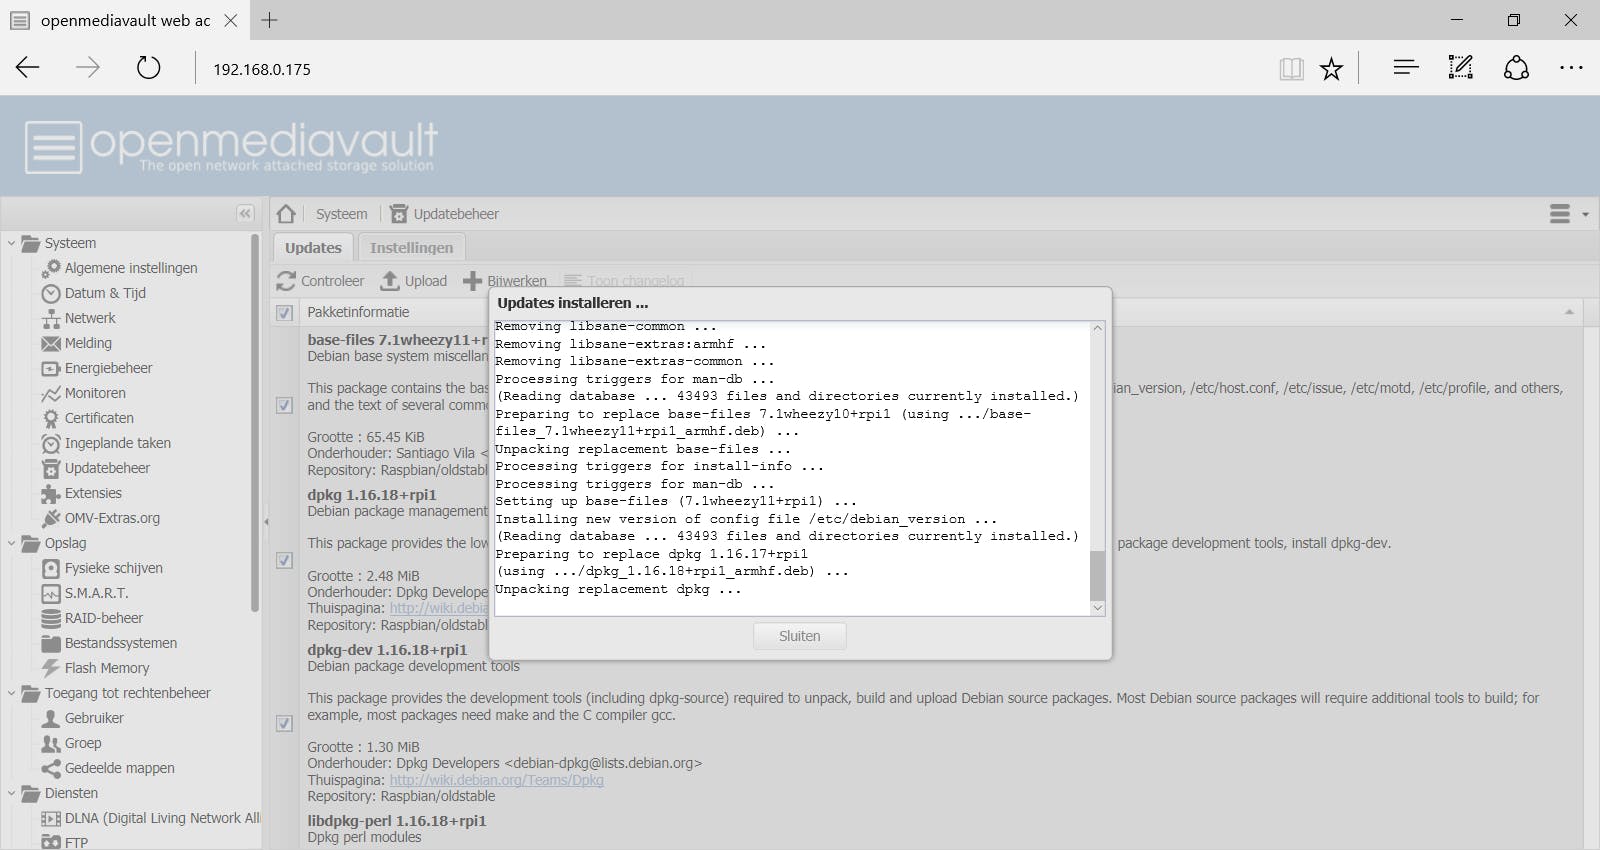This screenshot has width=1600, height=850.
Task: Click the openmediavault logo
Action: [x=231, y=147]
